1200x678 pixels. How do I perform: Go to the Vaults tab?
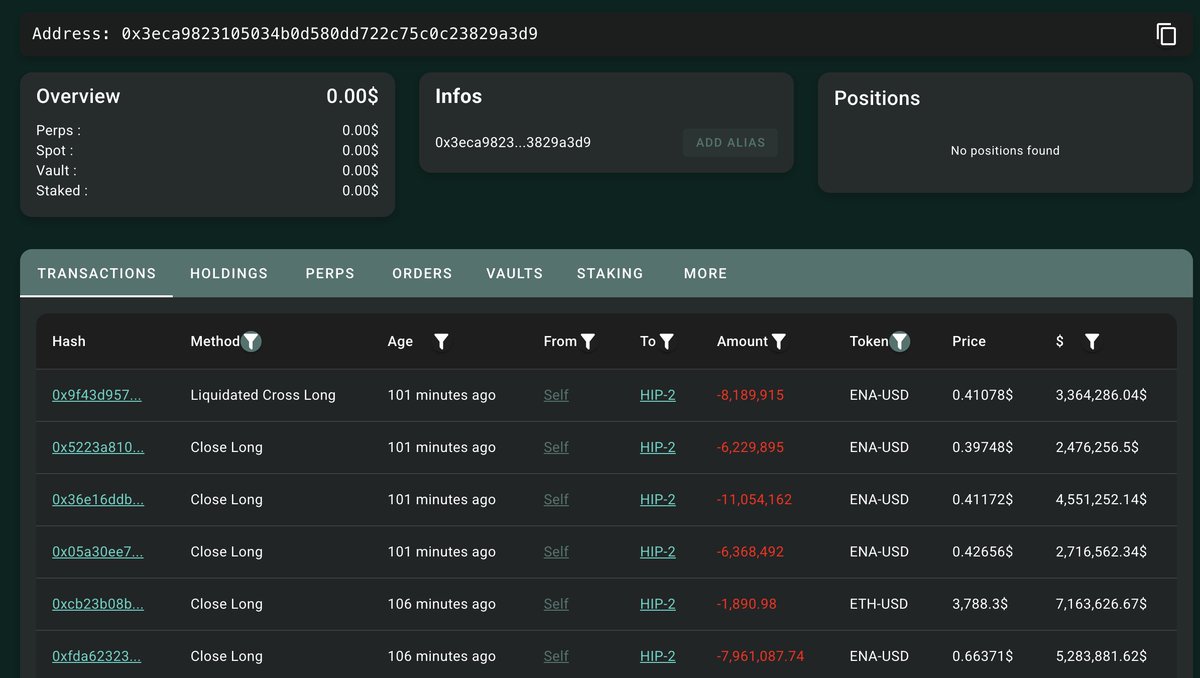(514, 273)
